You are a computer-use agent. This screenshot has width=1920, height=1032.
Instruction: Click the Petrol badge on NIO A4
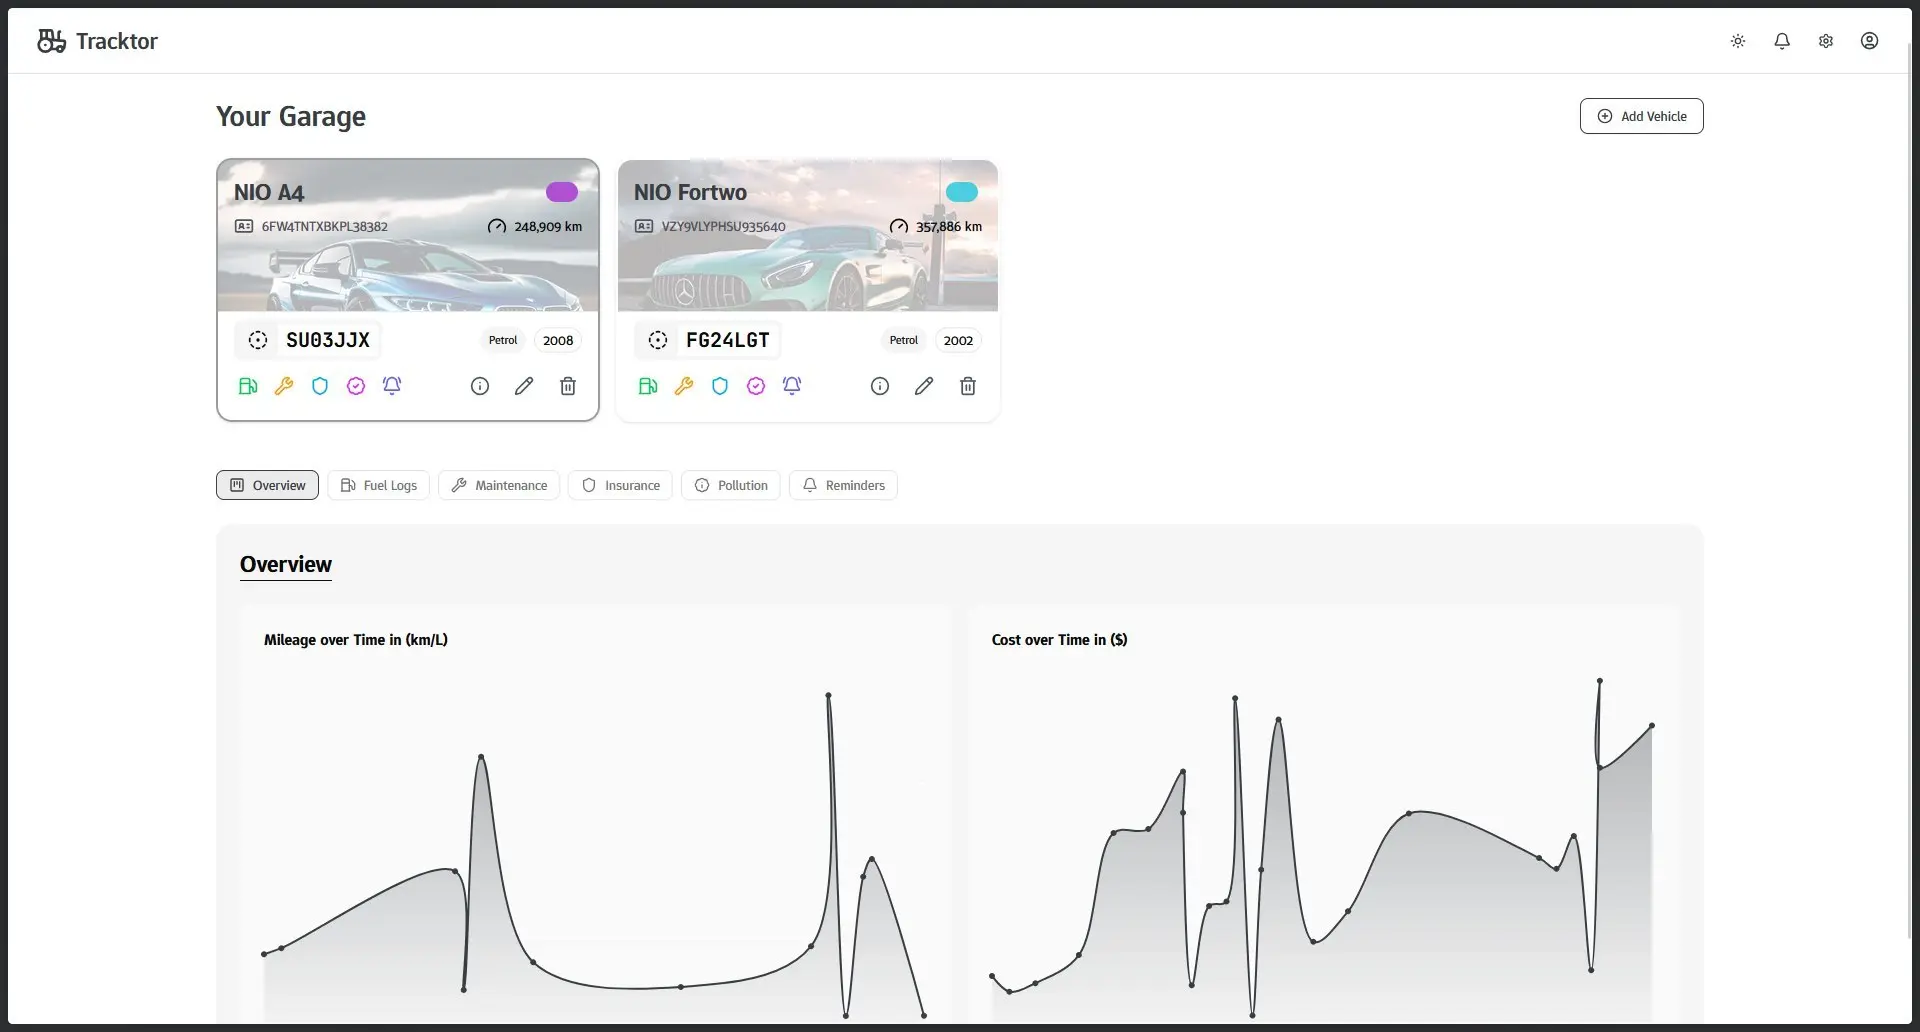click(x=503, y=340)
